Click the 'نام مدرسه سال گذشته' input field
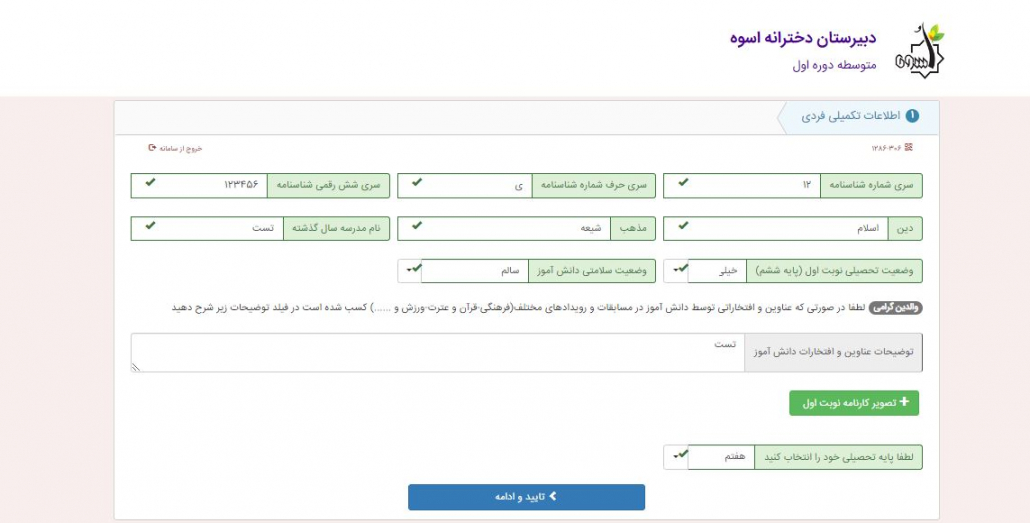This screenshot has width=1030, height=523. pos(207,228)
